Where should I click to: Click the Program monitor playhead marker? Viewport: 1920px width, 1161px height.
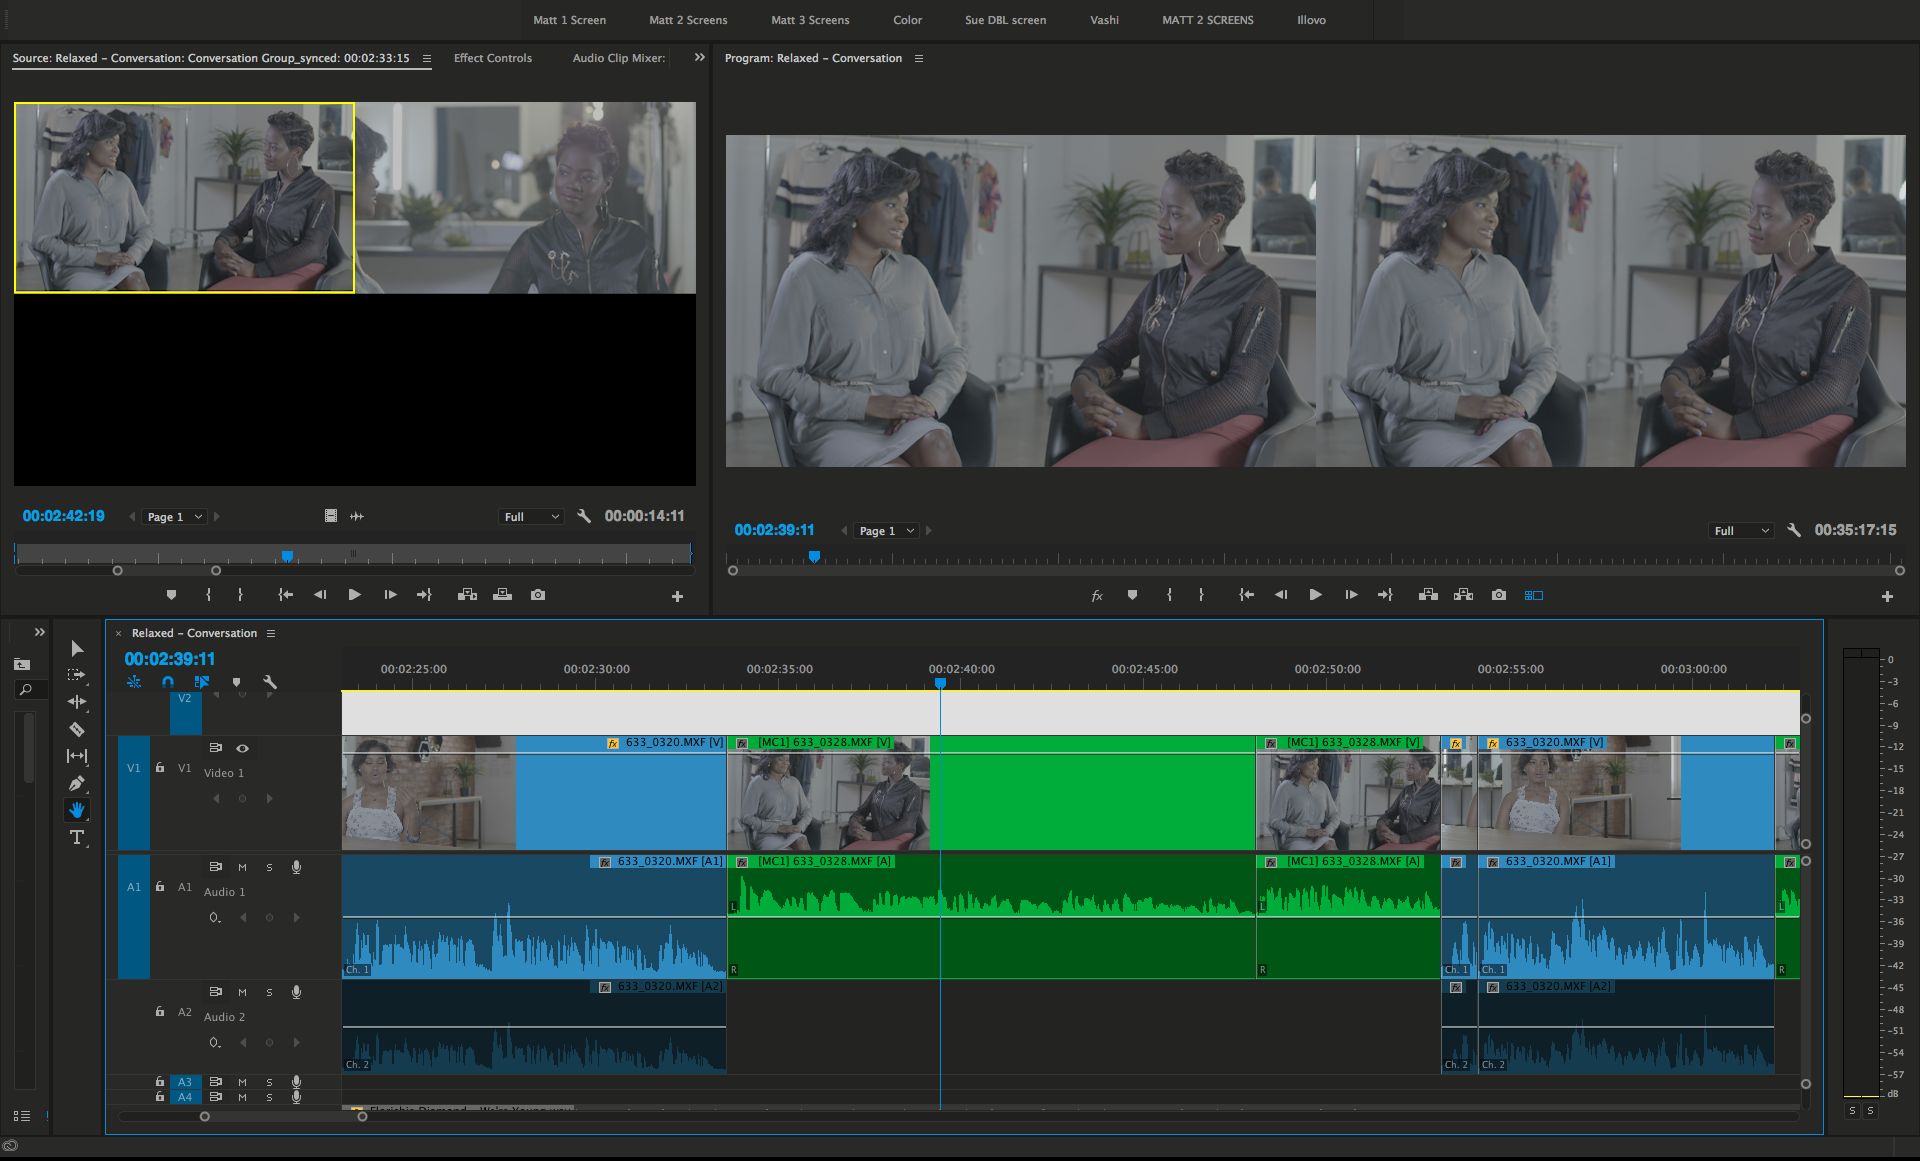tap(814, 556)
